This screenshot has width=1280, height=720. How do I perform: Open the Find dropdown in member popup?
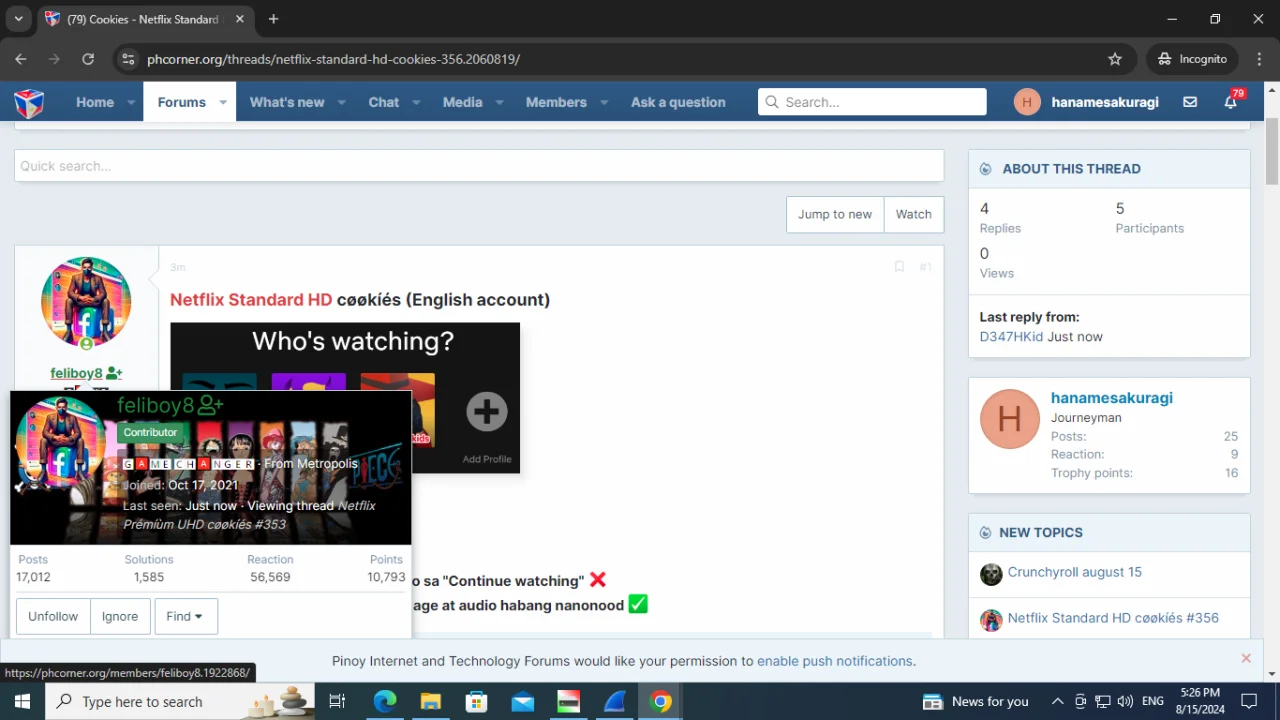185,616
